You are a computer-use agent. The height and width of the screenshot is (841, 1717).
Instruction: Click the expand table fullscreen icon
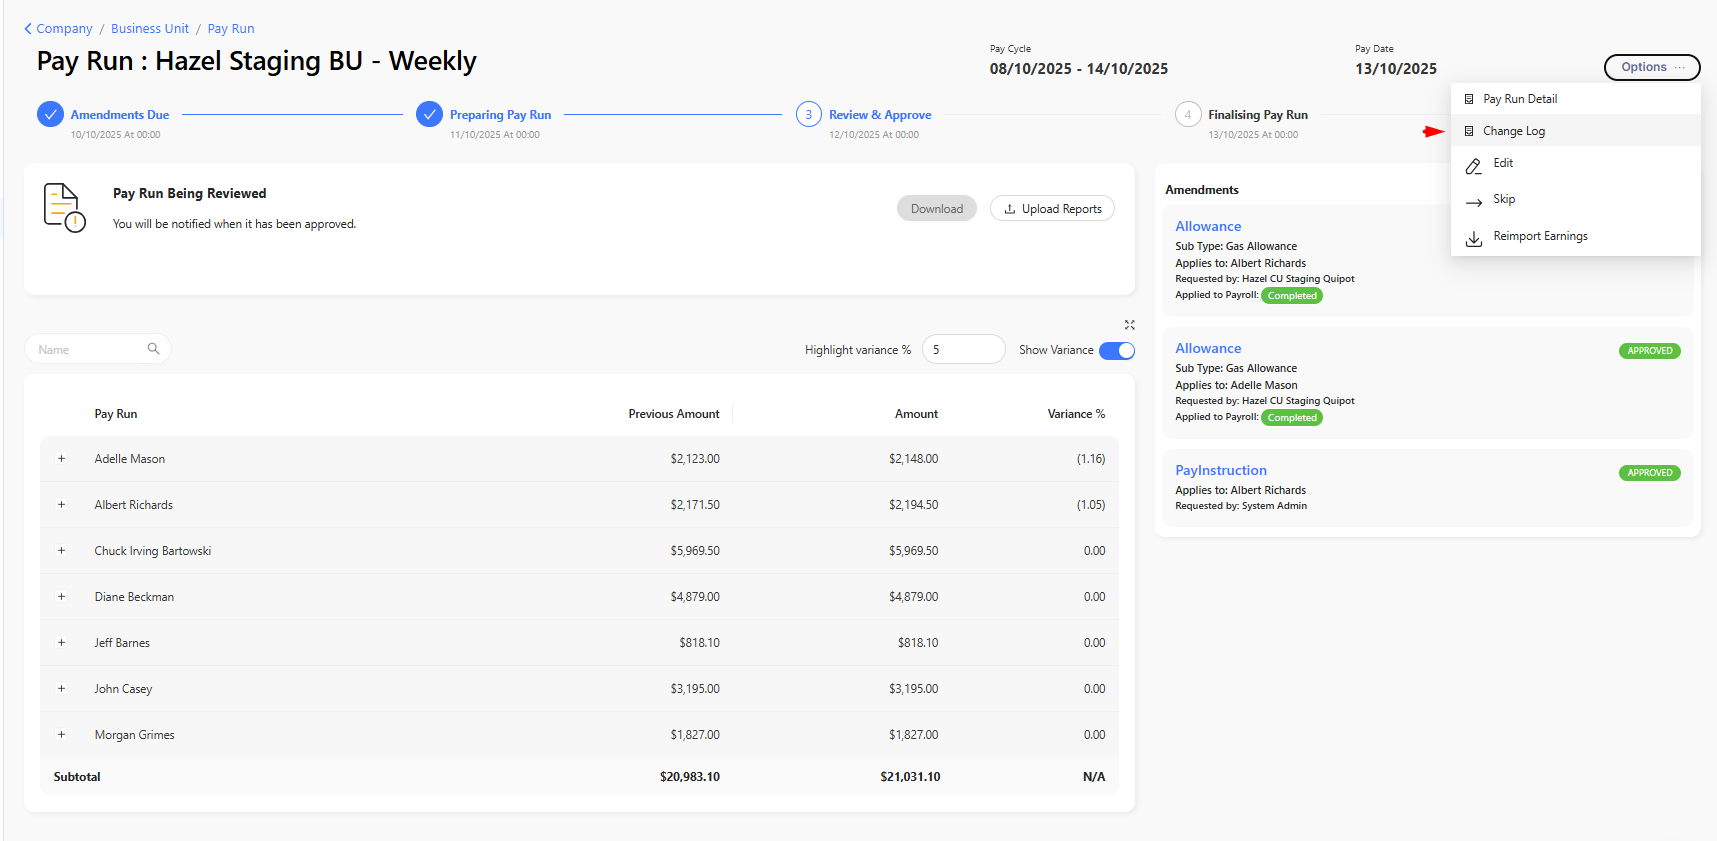[x=1129, y=325]
